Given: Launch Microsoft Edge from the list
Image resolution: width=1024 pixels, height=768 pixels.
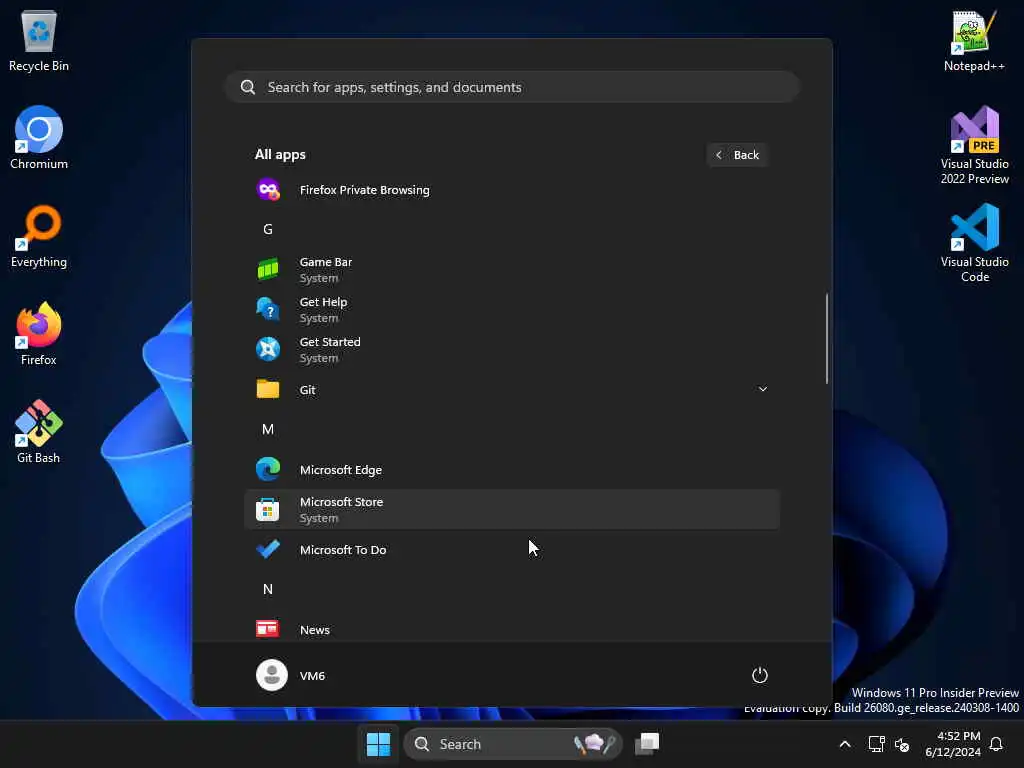Looking at the screenshot, I should [x=512, y=470].
